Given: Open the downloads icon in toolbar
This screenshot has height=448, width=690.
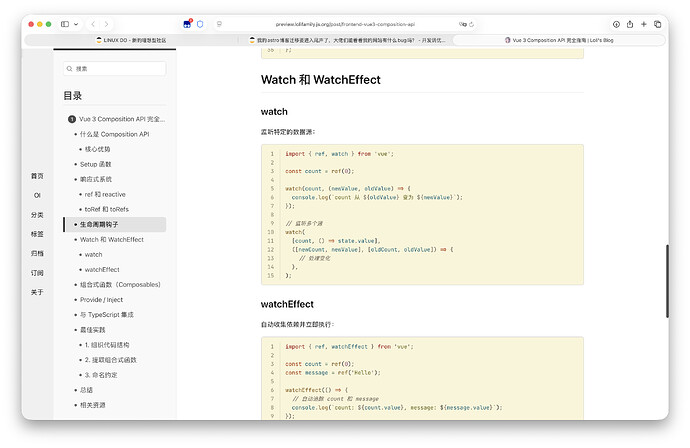Looking at the screenshot, I should click(x=616, y=24).
